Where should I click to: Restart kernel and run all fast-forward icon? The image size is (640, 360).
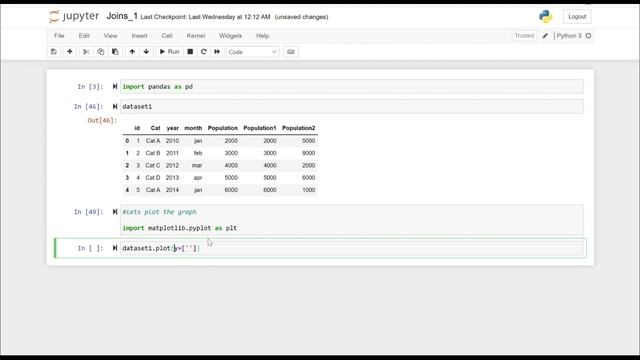pos(217,52)
